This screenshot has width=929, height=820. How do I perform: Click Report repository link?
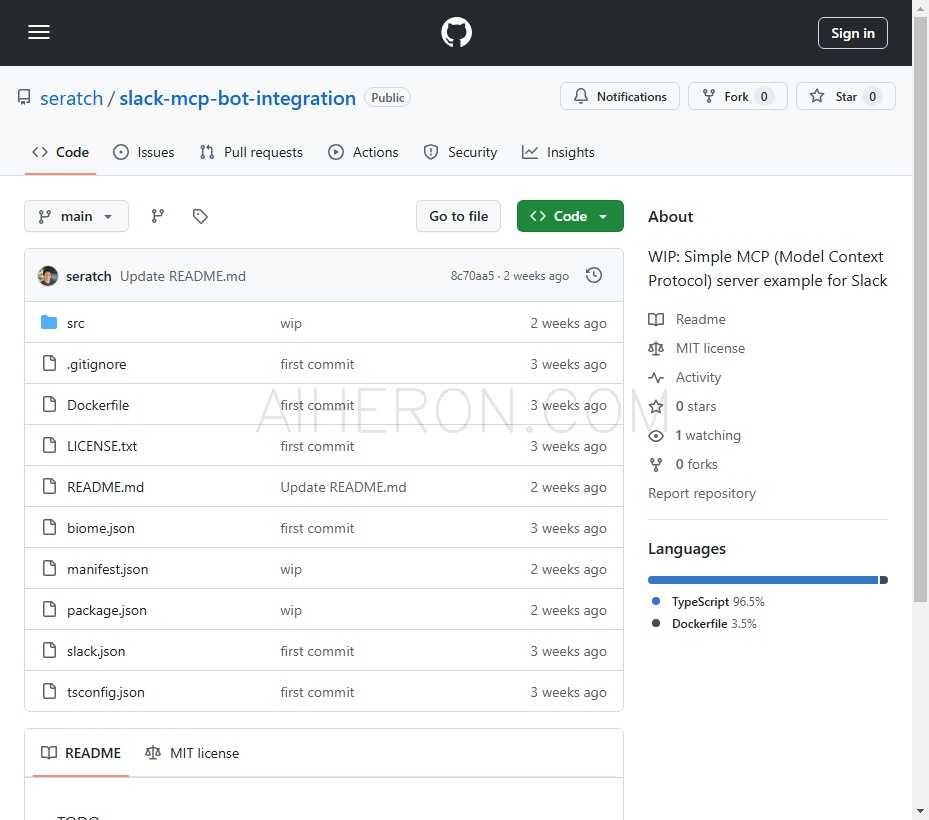pos(701,494)
